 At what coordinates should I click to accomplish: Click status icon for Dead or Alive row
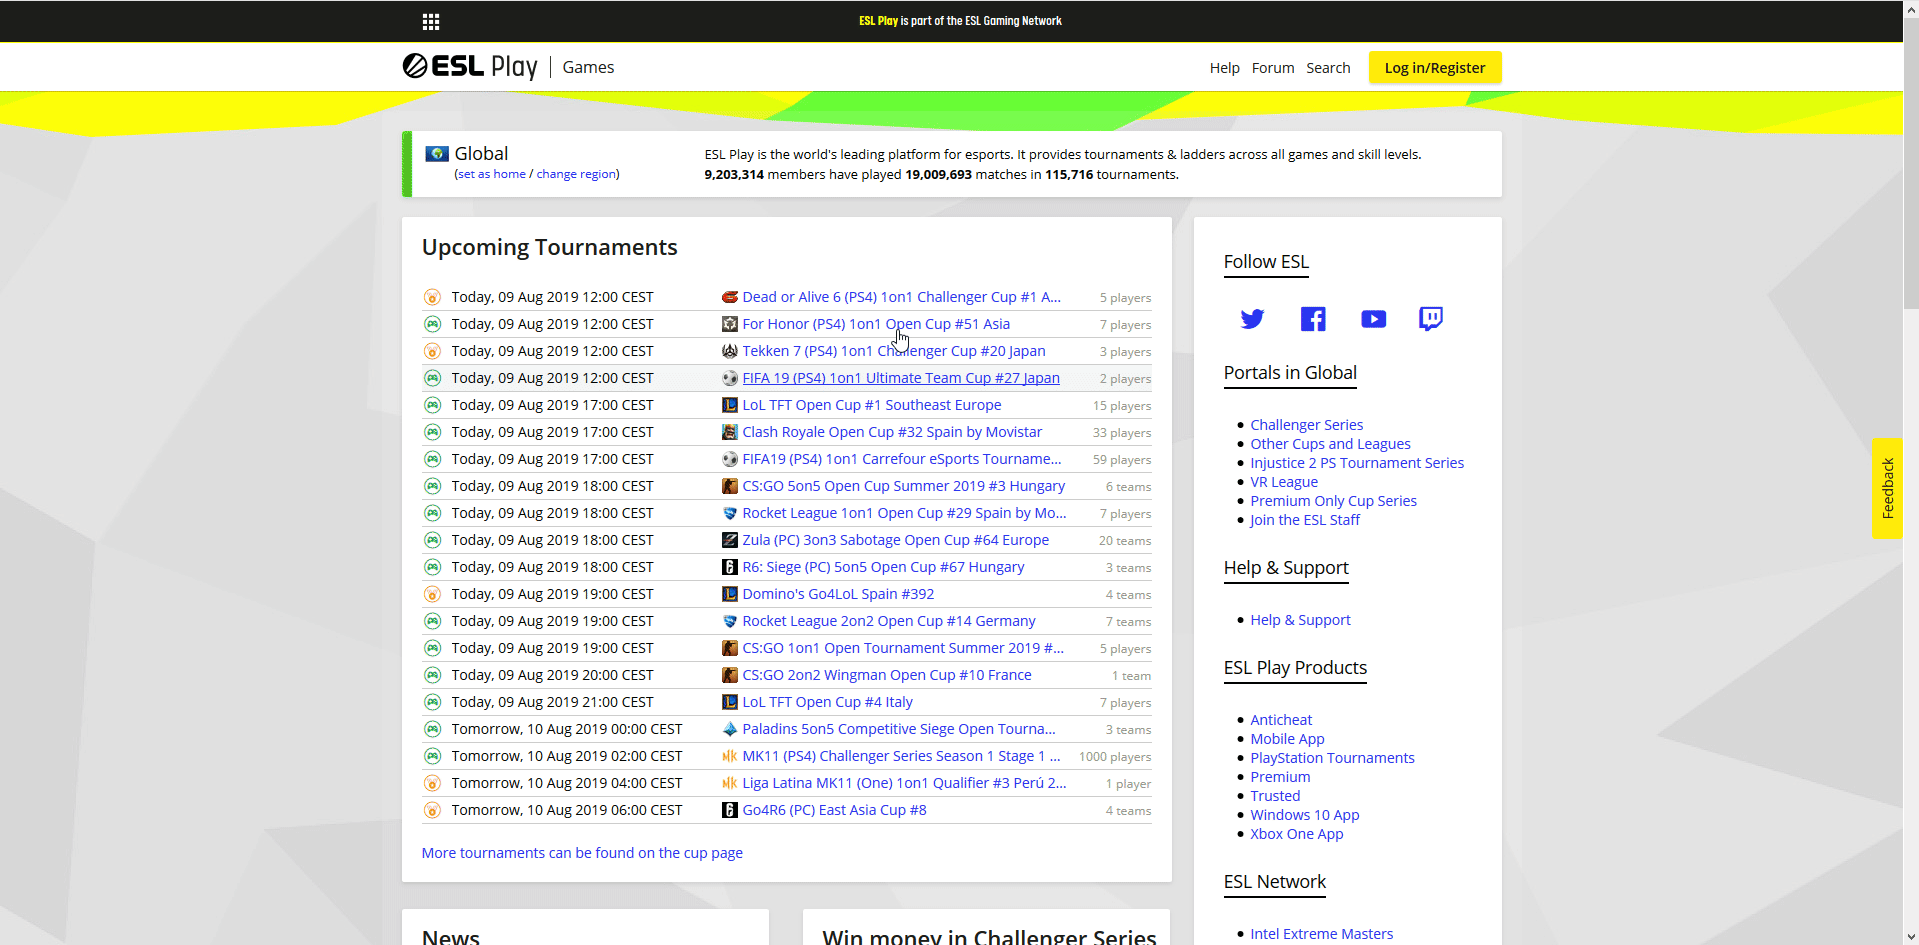[432, 297]
